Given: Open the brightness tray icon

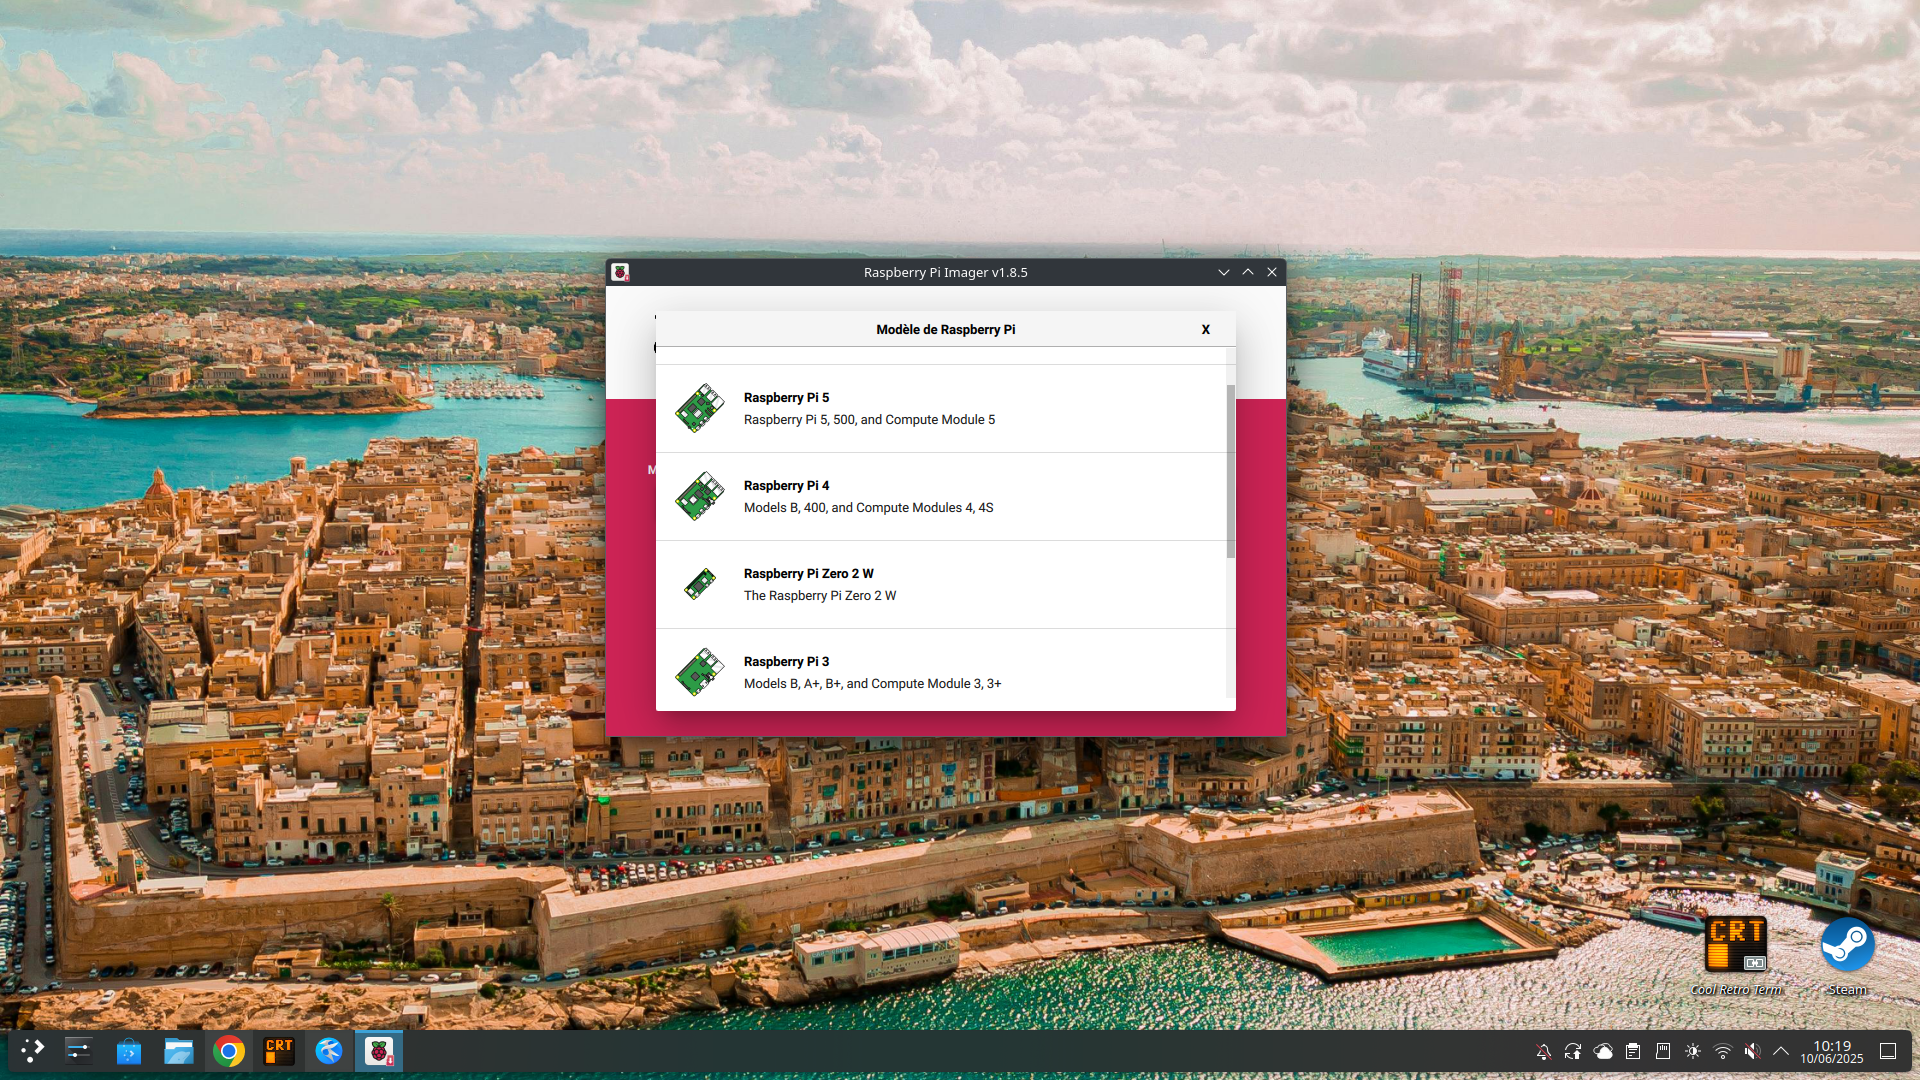Looking at the screenshot, I should coord(1693,1051).
